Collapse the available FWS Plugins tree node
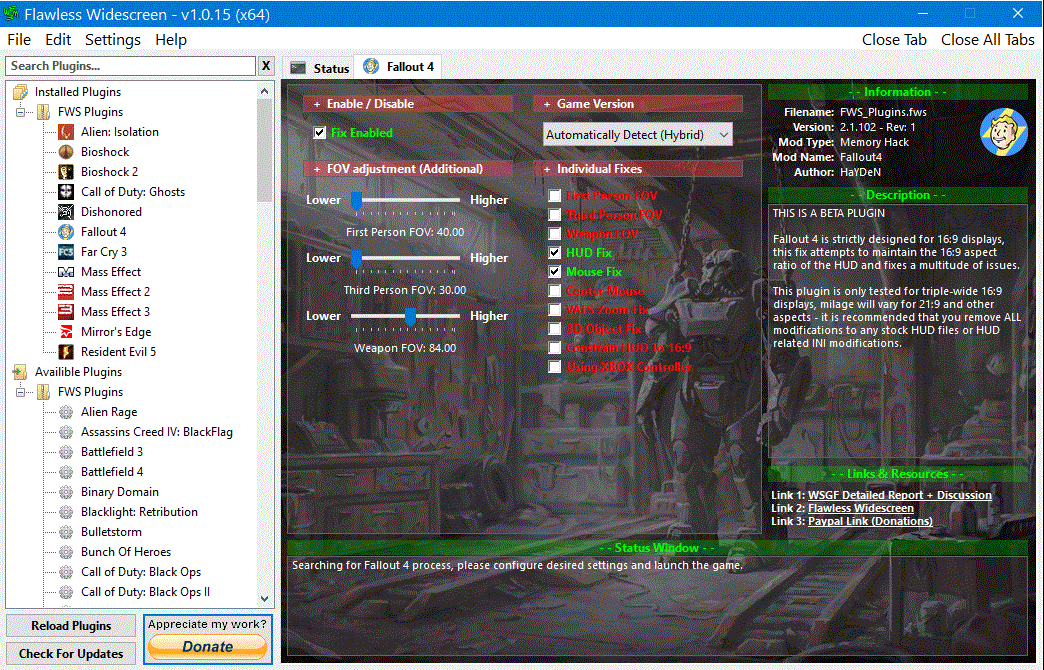This screenshot has height=670, width=1044. click(21, 392)
